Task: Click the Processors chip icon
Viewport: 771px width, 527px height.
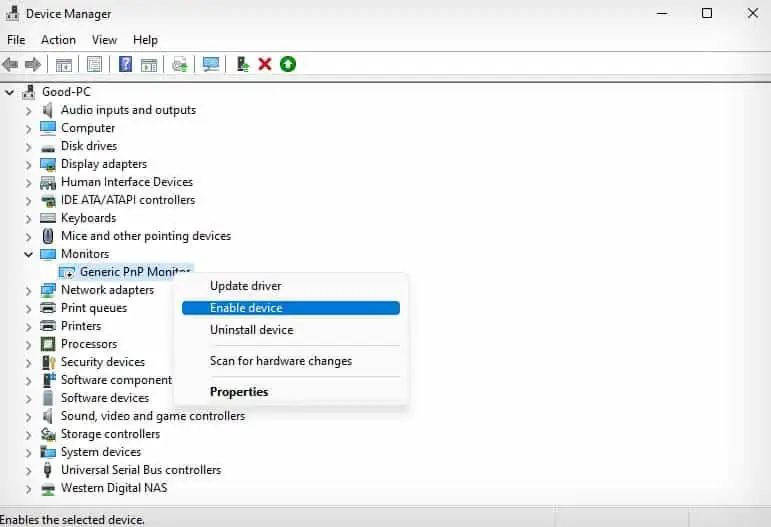Action: coord(48,344)
